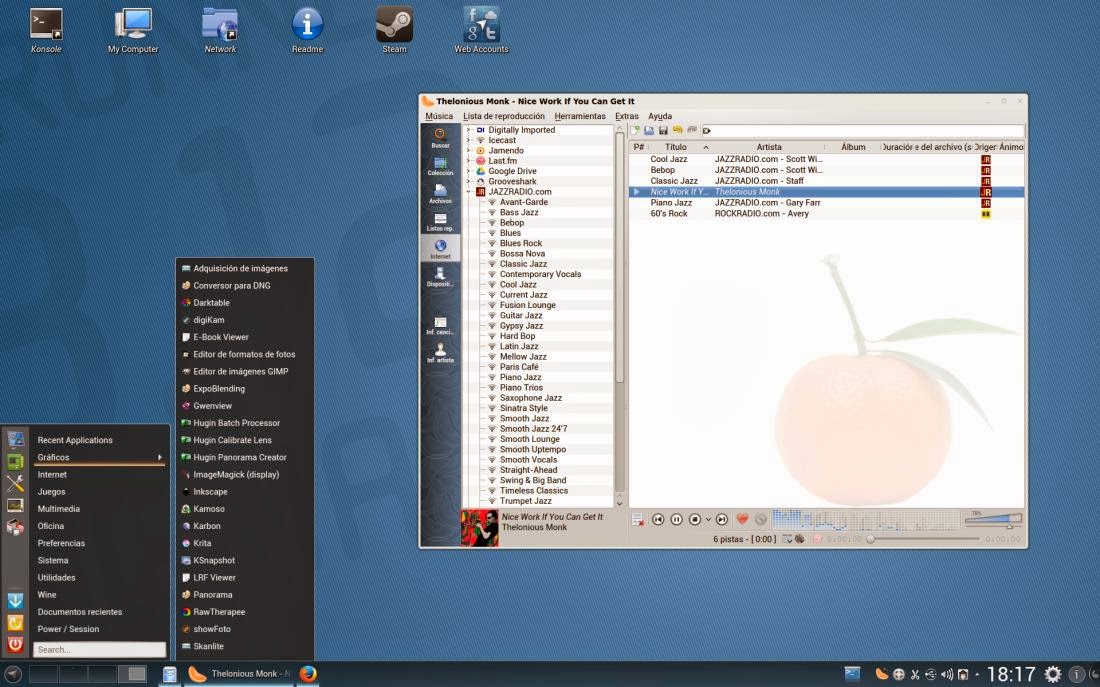Open Firefox from the taskbar
Image resolution: width=1100 pixels, height=687 pixels.
tap(308, 674)
